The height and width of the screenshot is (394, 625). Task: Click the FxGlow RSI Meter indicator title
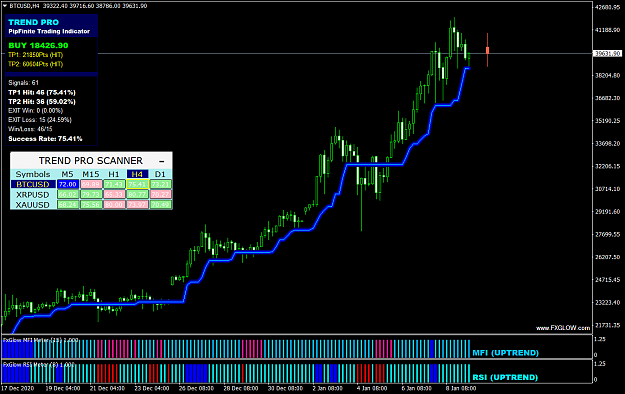tap(39, 364)
